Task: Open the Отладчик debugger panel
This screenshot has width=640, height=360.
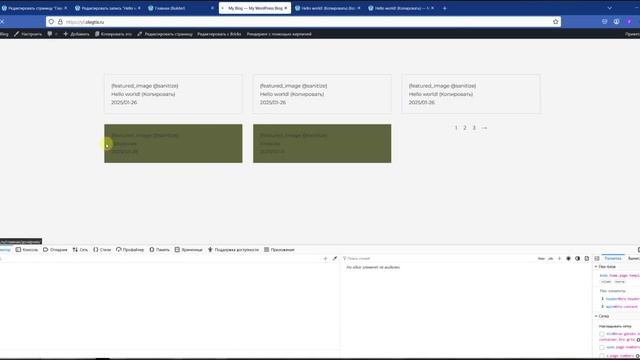Action: 55,249
